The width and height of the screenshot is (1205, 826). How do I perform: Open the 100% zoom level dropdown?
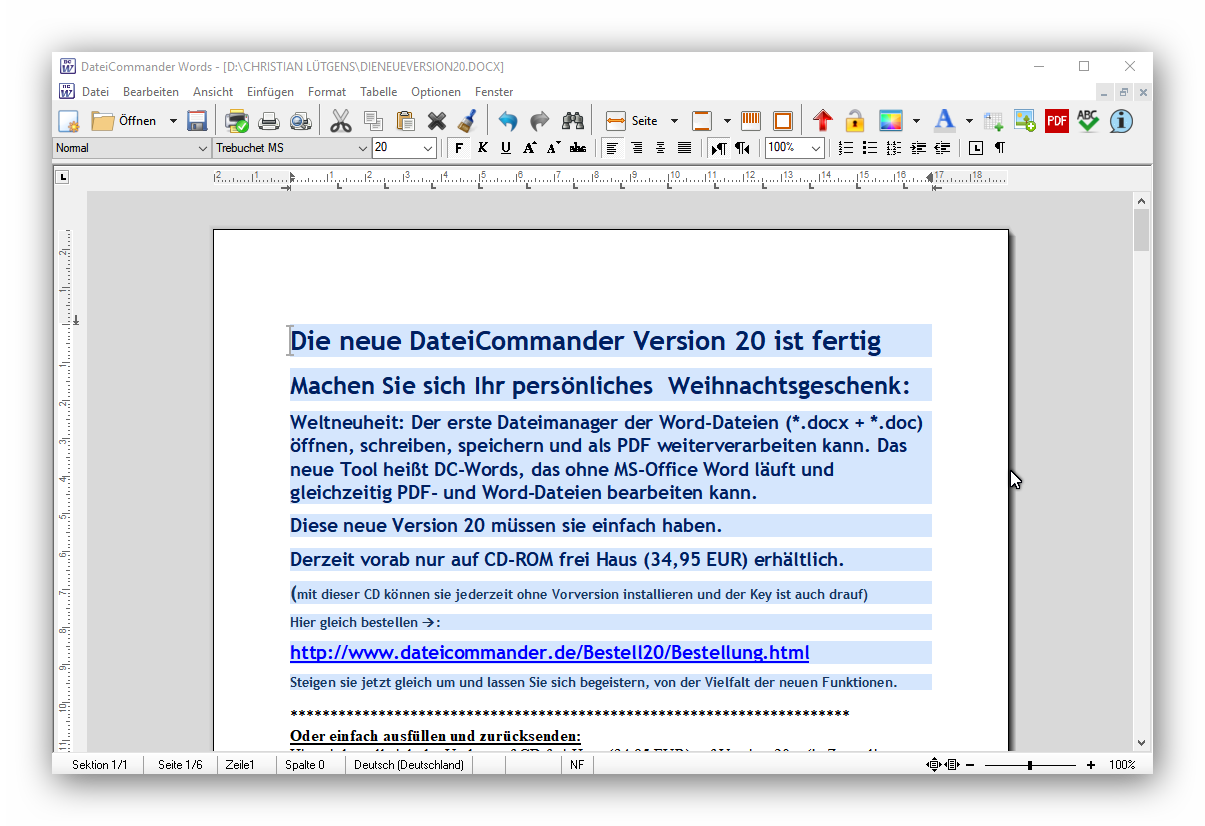816,148
